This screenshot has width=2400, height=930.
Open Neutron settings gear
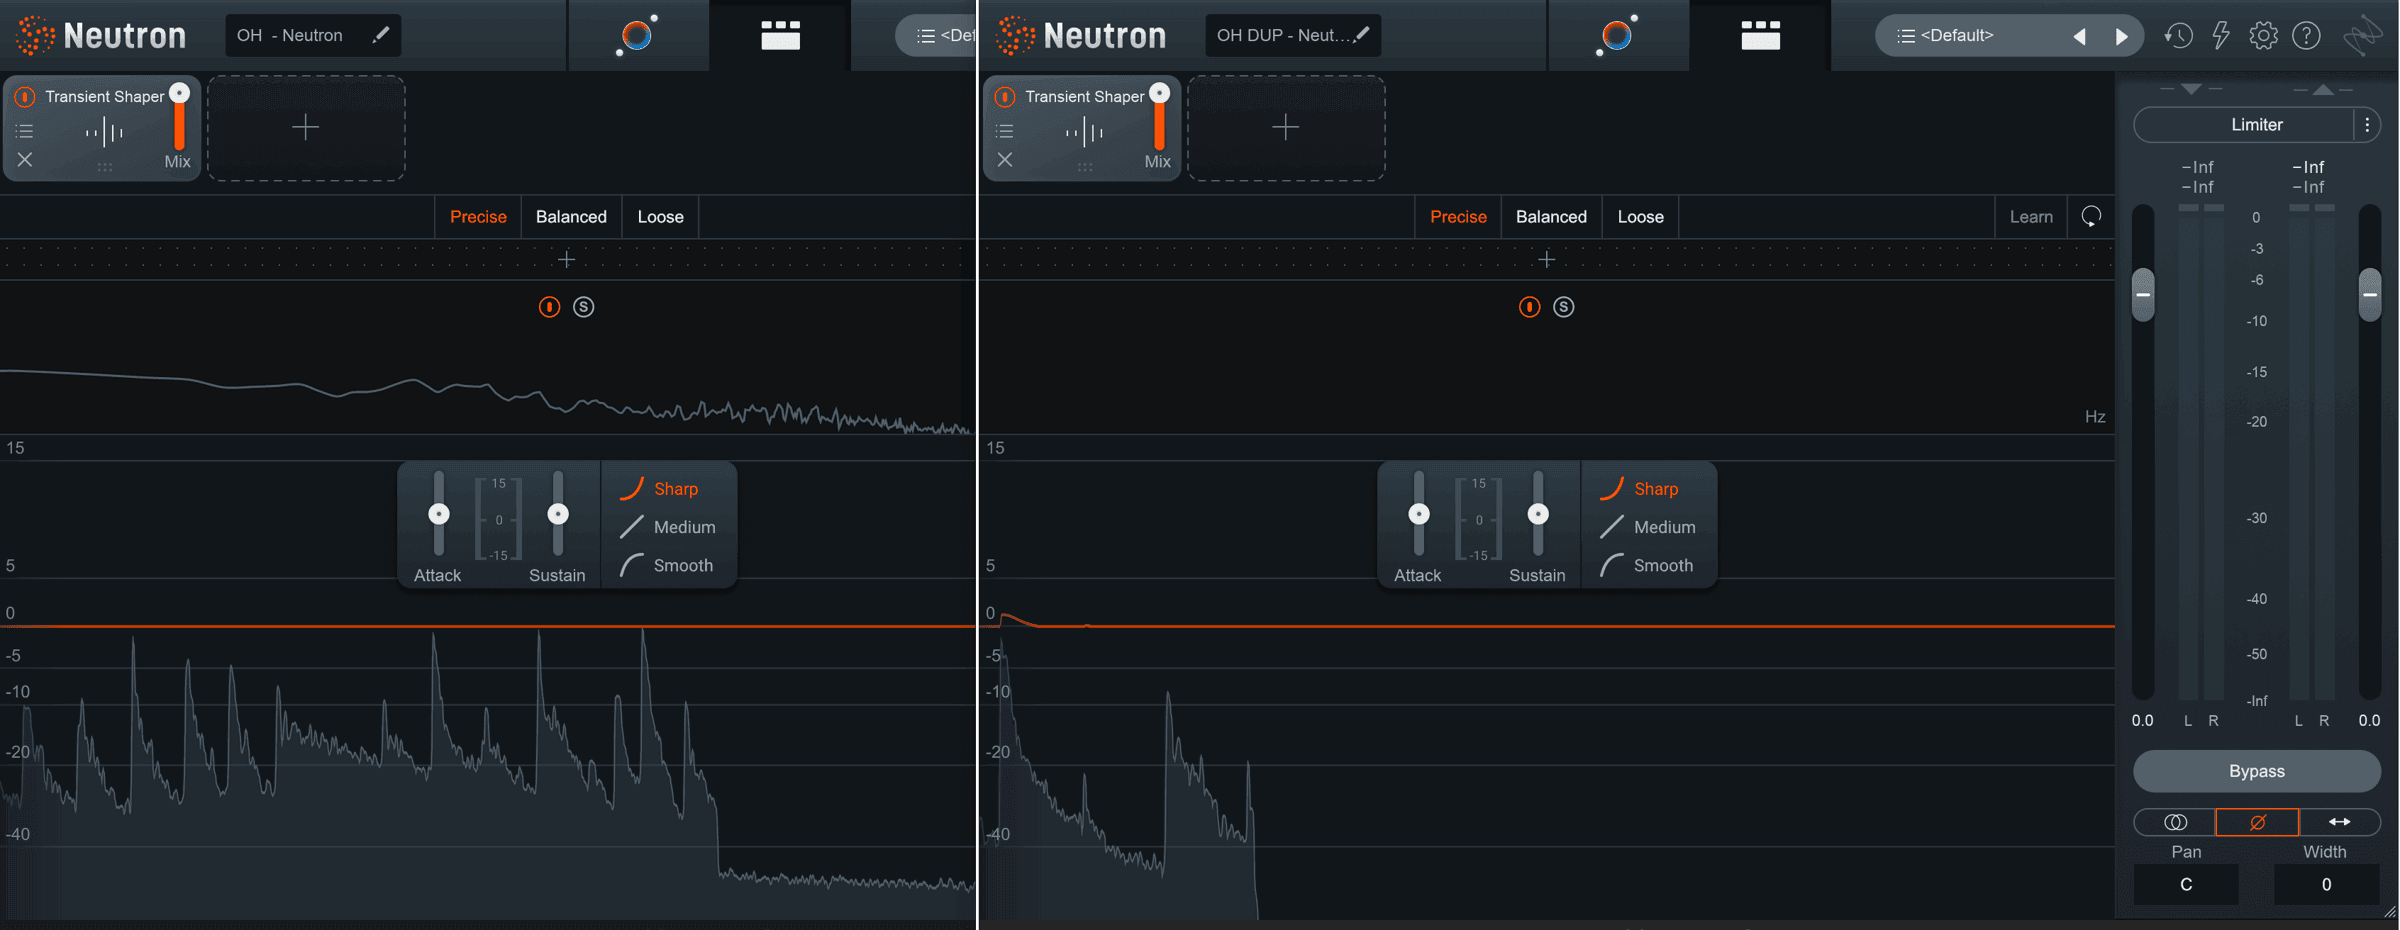click(x=2264, y=36)
